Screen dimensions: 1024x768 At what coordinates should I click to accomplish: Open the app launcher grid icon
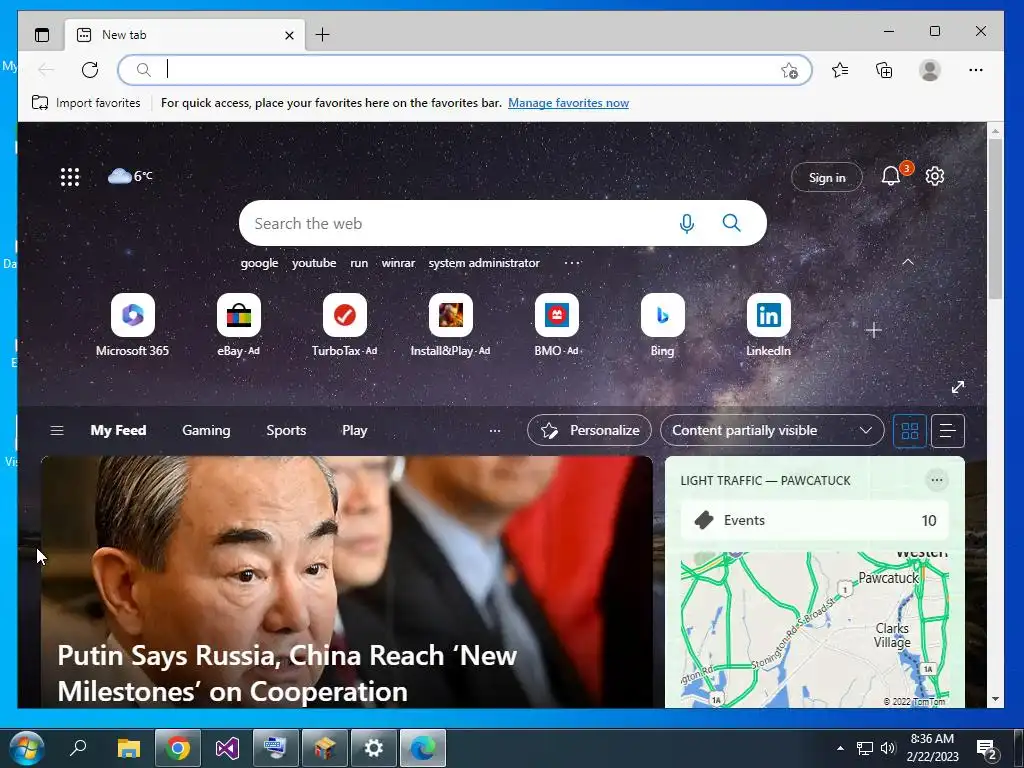pyautogui.click(x=70, y=177)
